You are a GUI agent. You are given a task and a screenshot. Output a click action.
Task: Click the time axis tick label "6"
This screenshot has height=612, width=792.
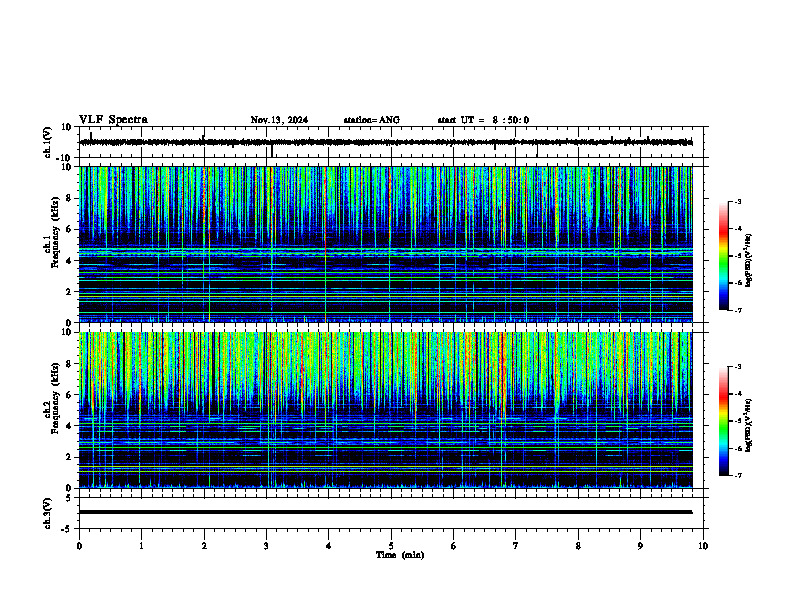click(x=454, y=546)
